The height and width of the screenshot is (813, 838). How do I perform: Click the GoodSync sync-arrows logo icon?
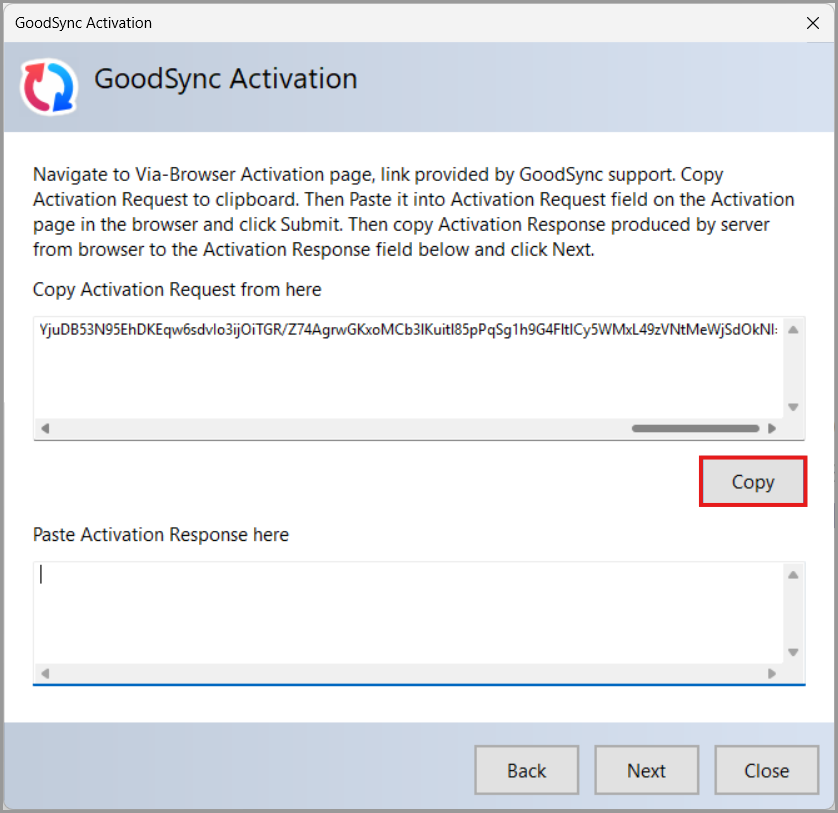(49, 87)
